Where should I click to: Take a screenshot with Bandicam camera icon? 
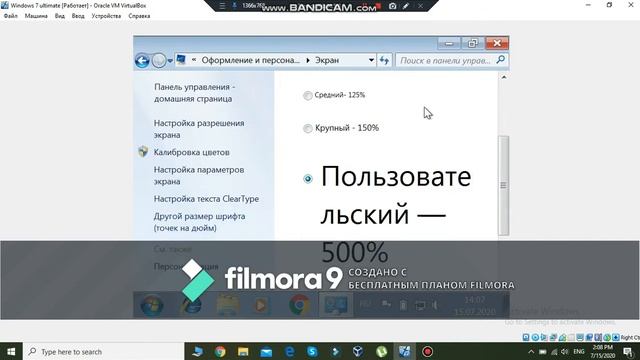pyautogui.click(x=392, y=6)
